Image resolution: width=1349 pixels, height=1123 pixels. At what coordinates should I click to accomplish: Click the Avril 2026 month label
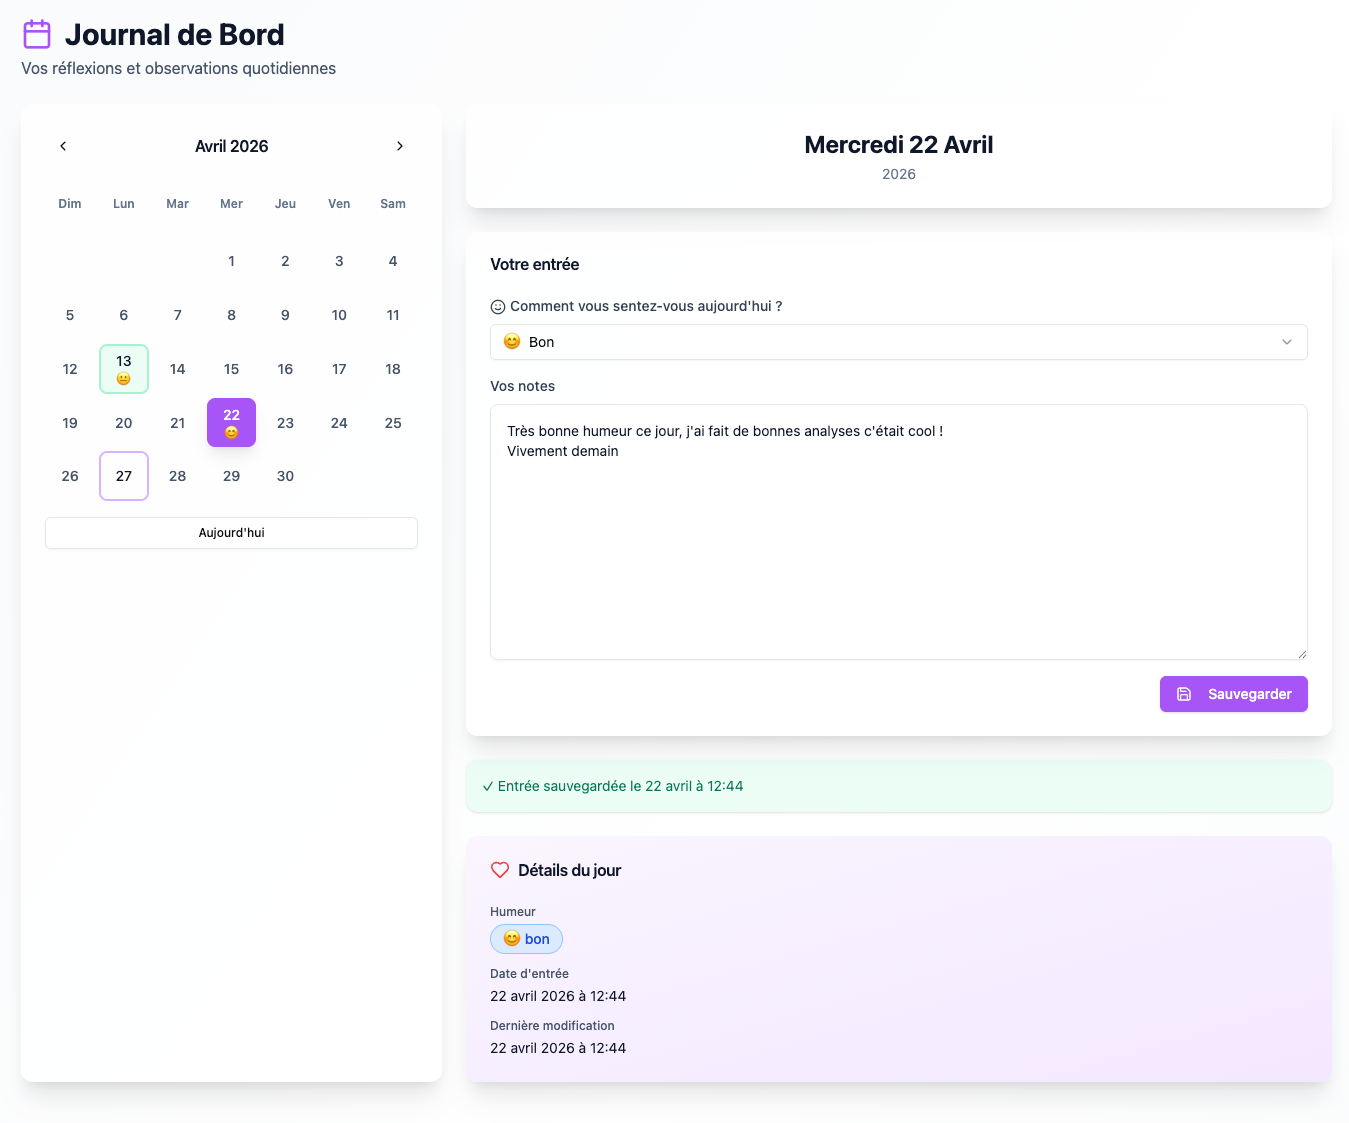(x=232, y=146)
